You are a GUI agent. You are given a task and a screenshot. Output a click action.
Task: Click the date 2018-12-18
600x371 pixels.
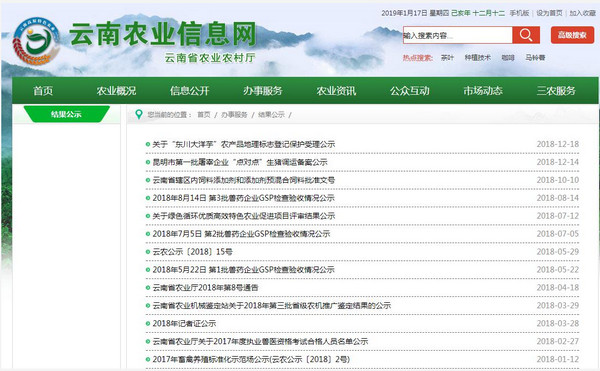pos(558,144)
